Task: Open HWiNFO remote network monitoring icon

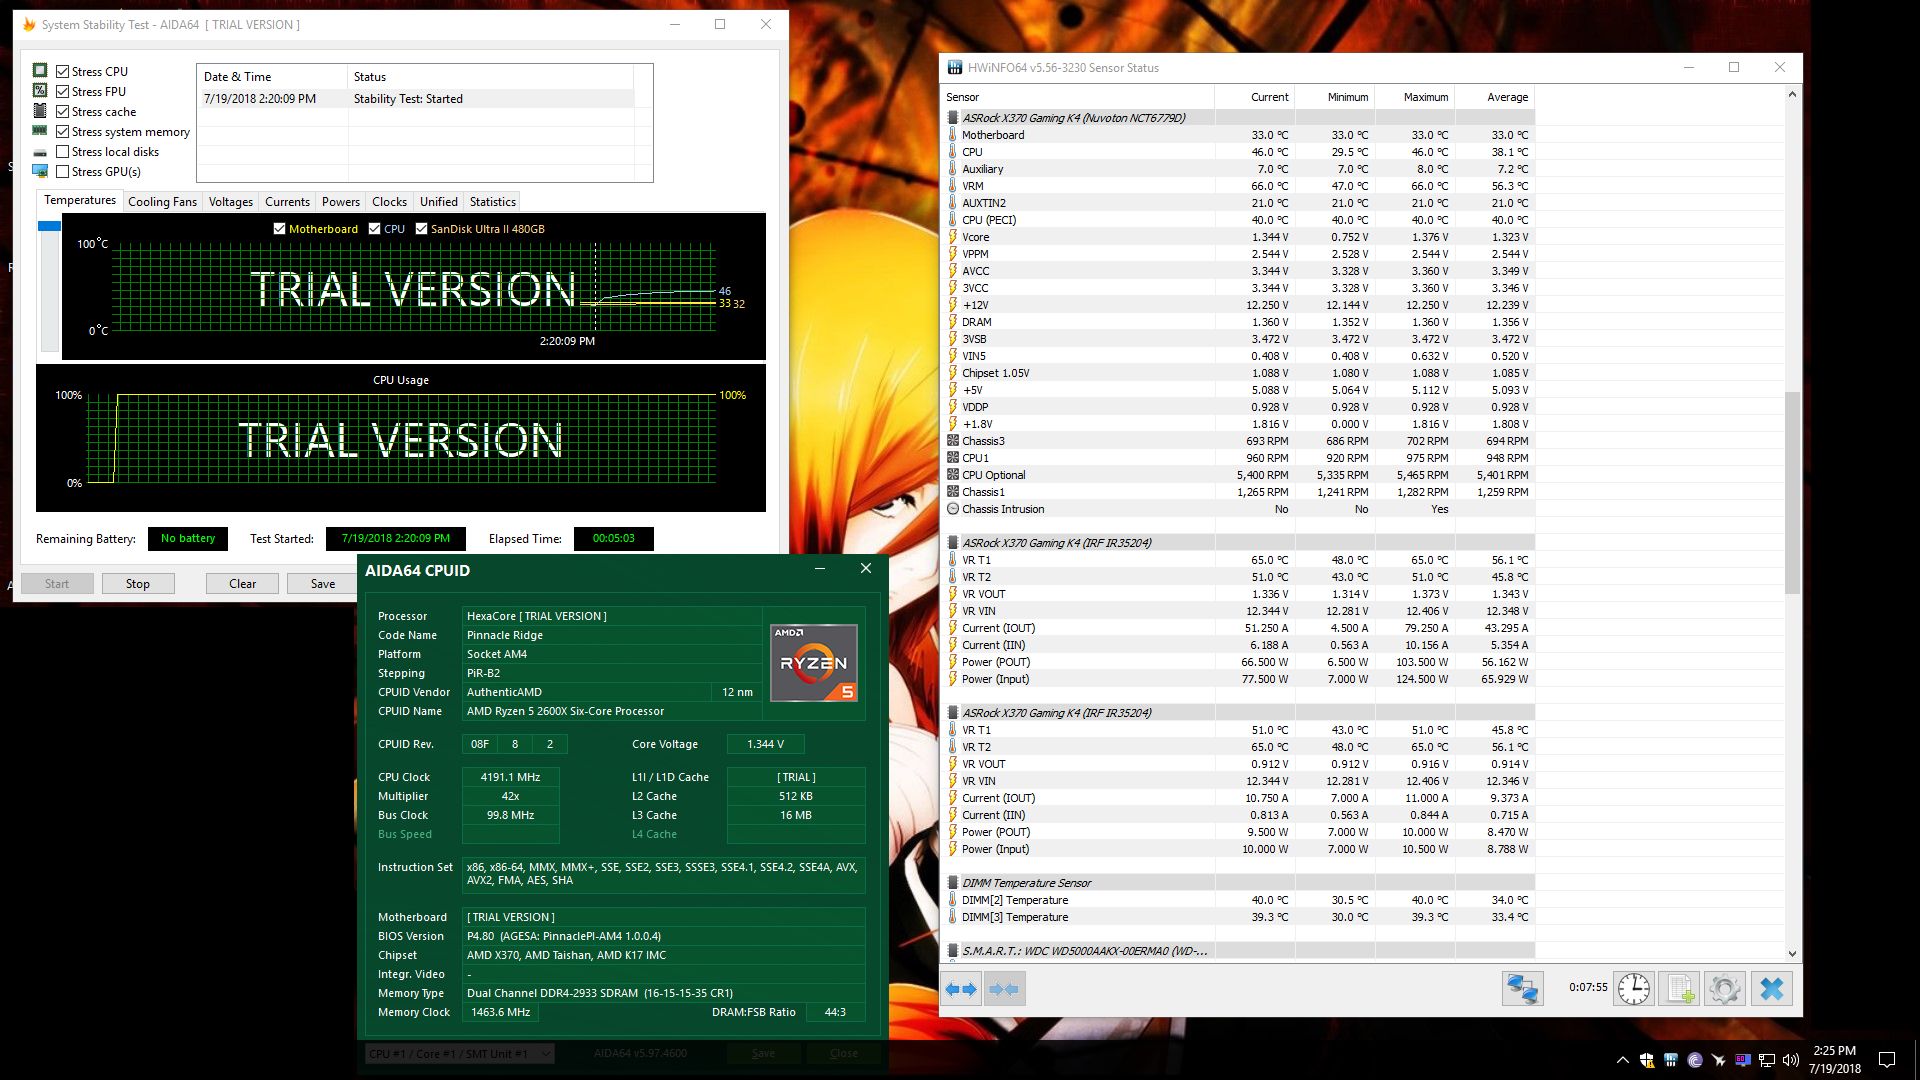Action: coord(1522,989)
